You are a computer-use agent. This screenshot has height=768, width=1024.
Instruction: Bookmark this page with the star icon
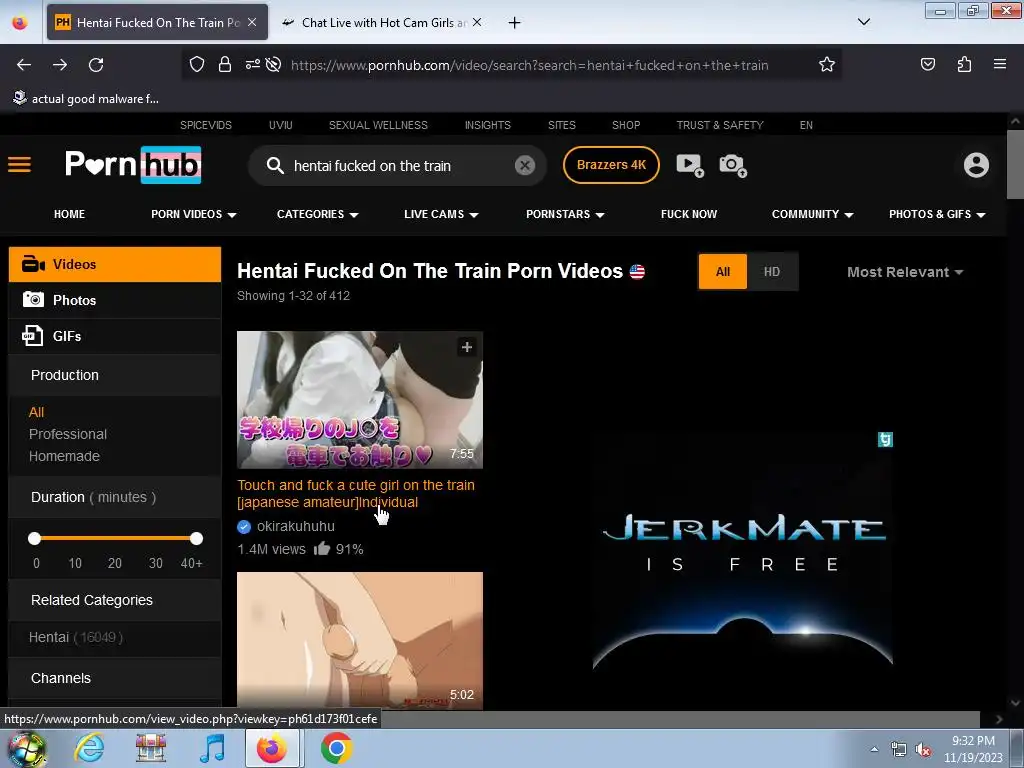tap(827, 64)
